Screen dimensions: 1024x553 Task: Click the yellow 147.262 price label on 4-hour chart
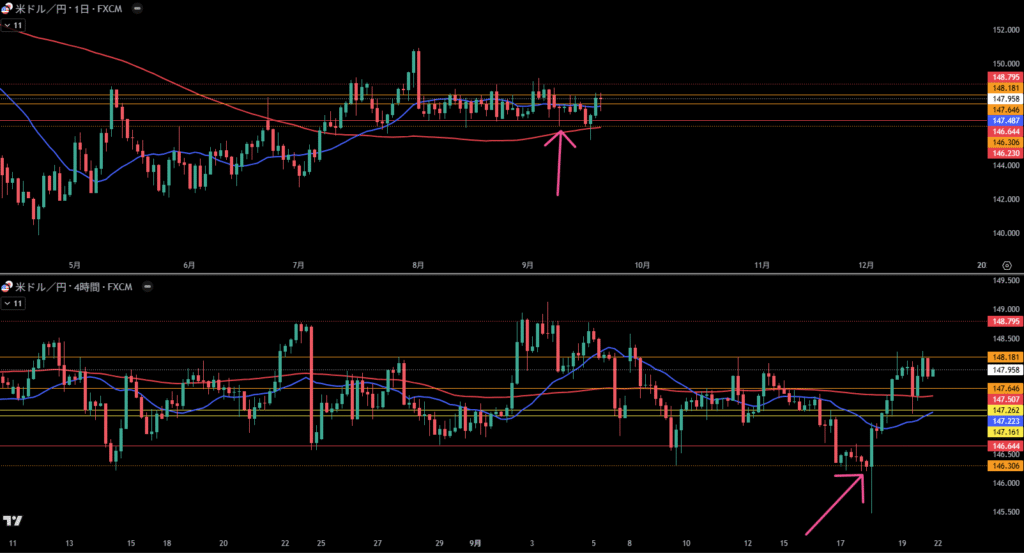(x=1004, y=410)
